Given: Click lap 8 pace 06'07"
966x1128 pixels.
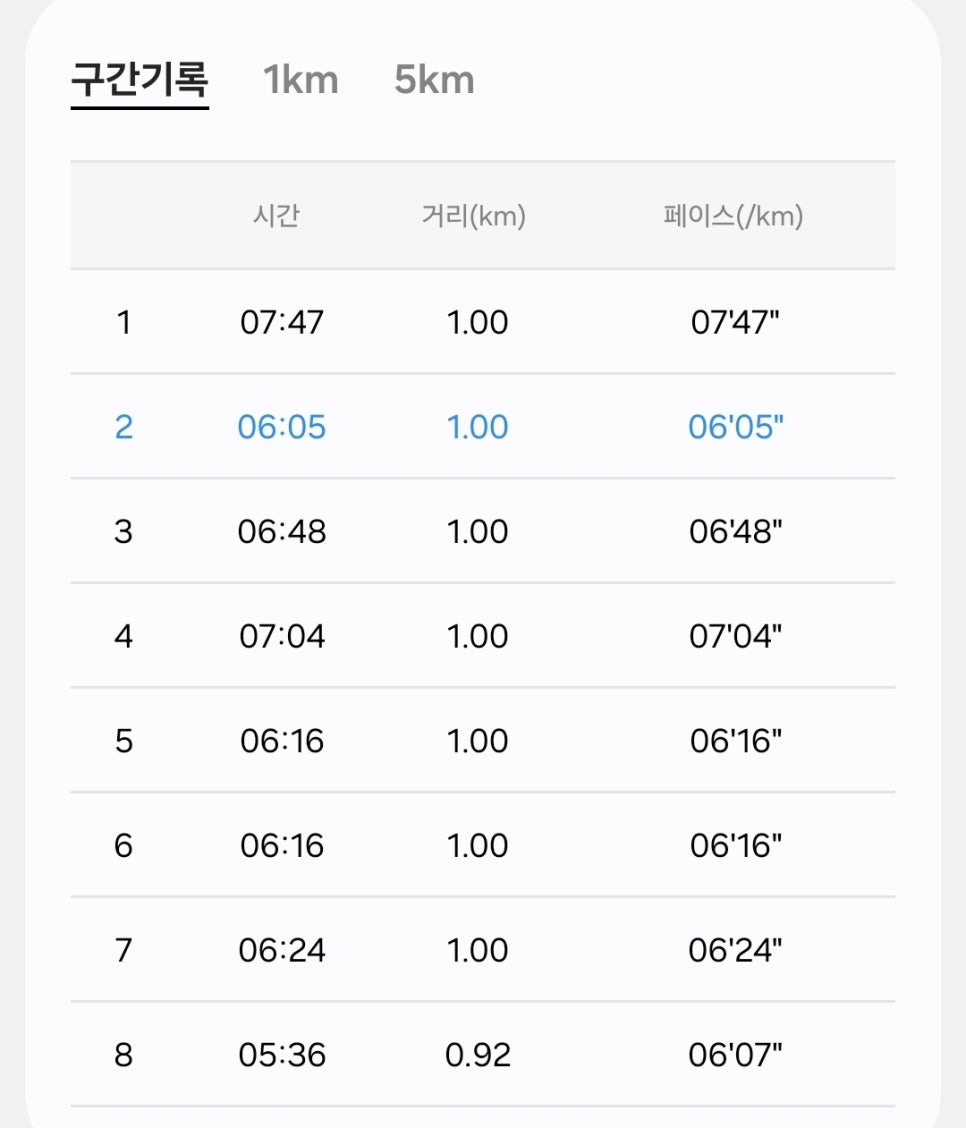Looking at the screenshot, I should click(735, 1055).
